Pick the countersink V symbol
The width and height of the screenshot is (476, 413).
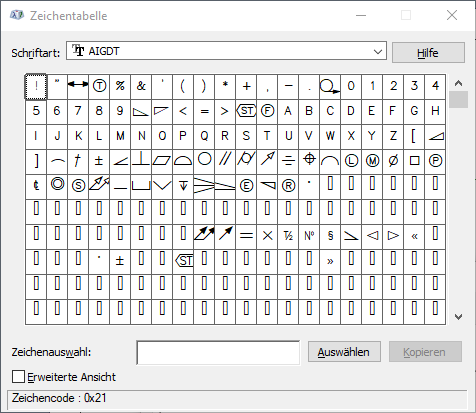[162, 186]
